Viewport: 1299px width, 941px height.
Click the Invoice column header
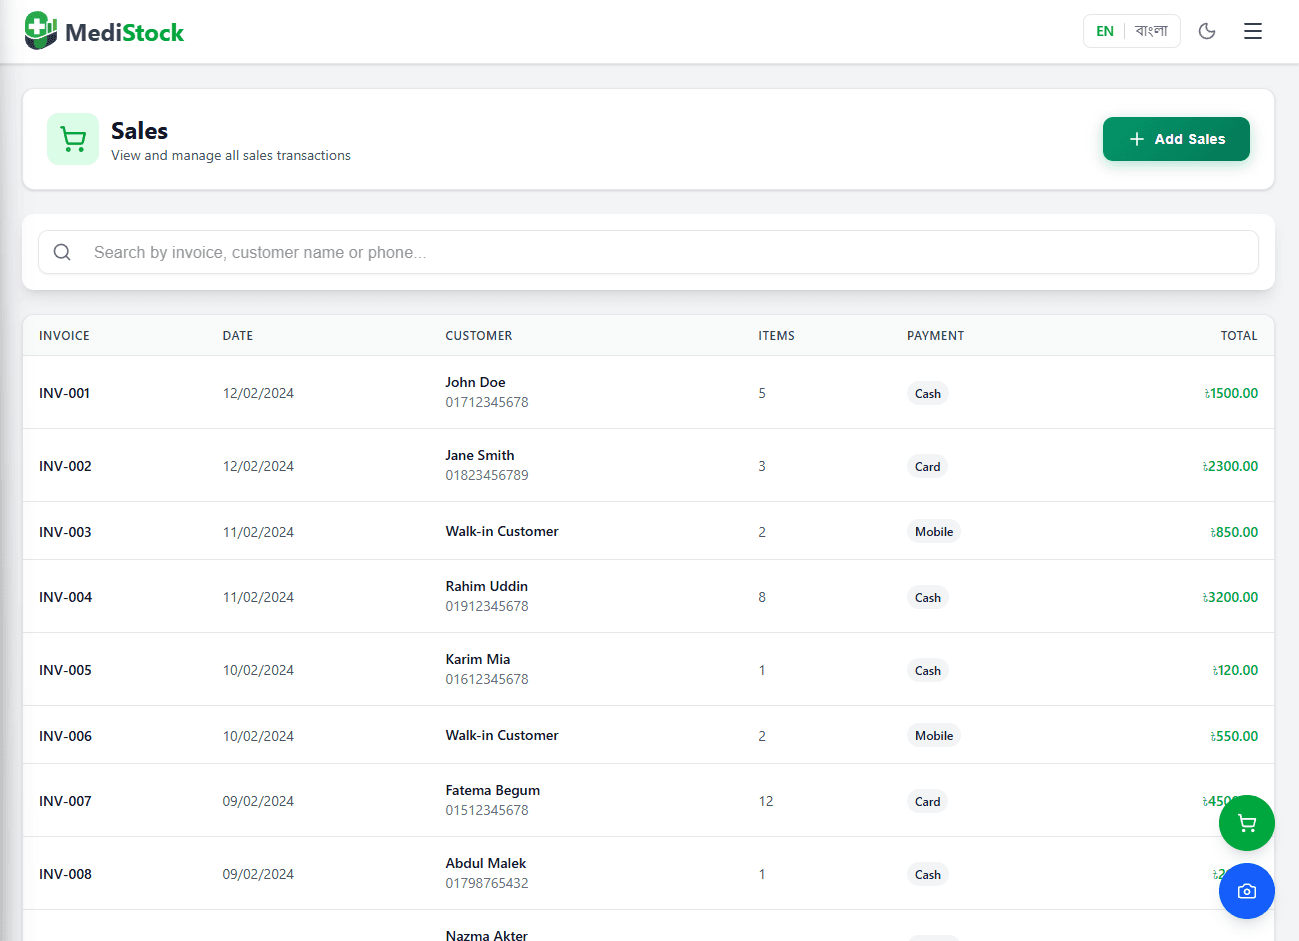64,336
